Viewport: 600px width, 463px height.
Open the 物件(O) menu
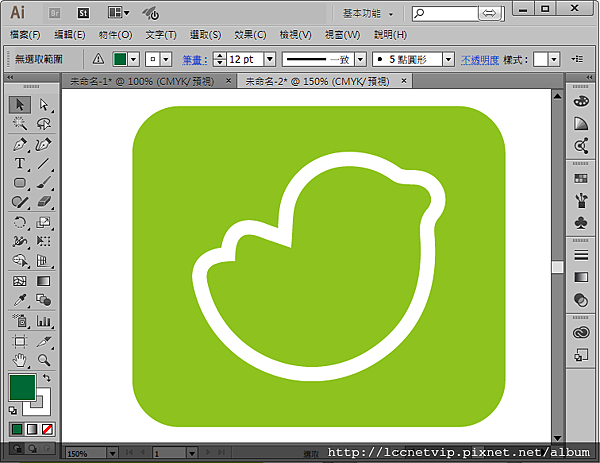click(x=115, y=35)
